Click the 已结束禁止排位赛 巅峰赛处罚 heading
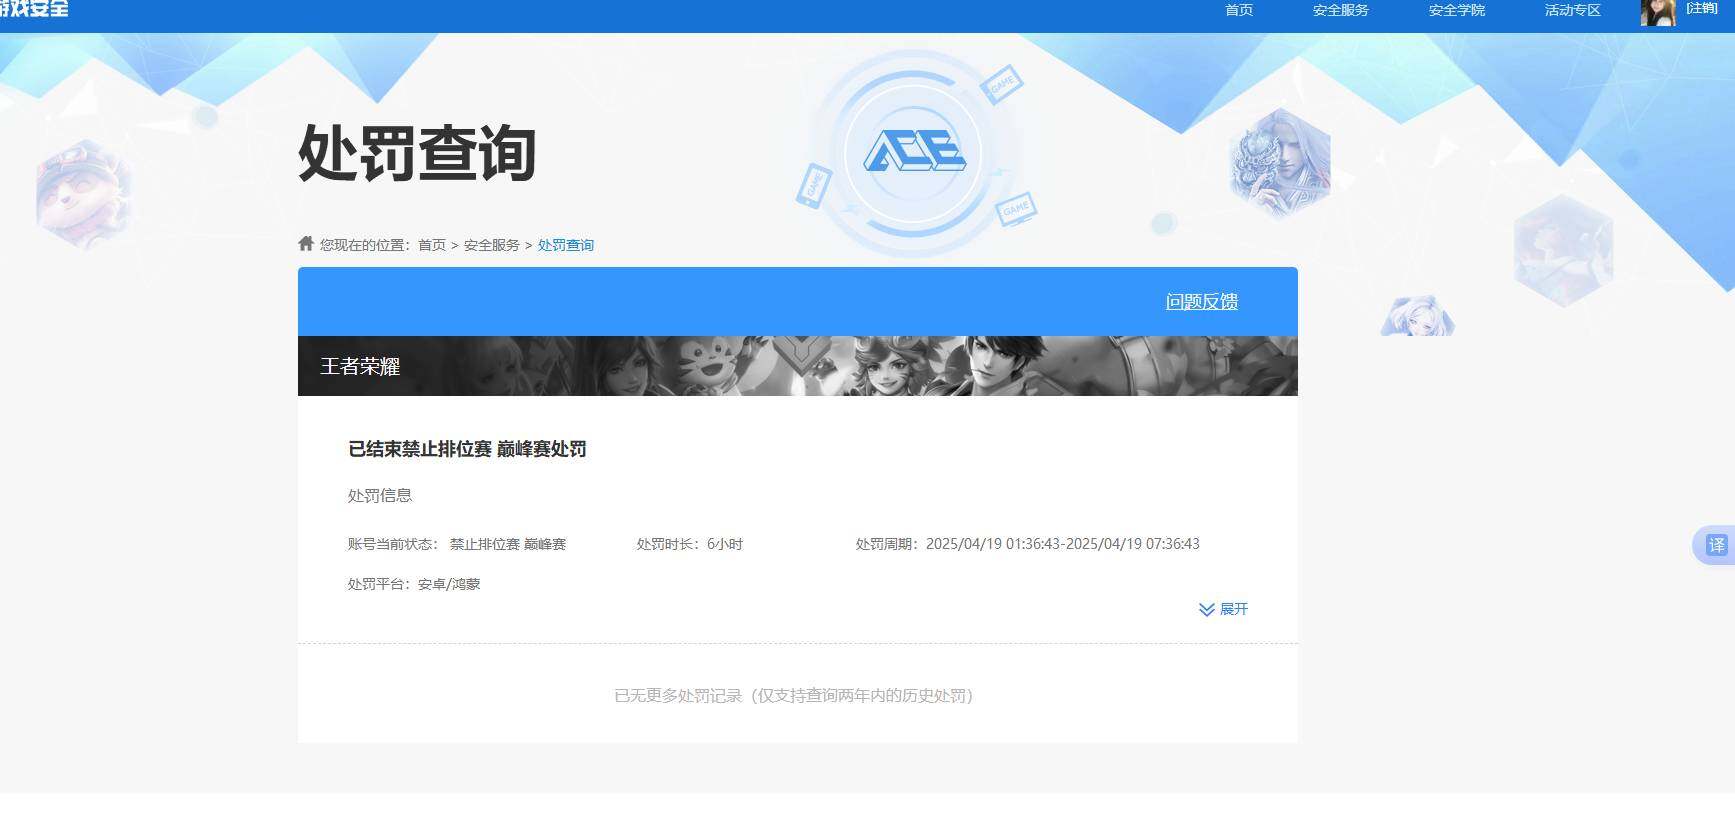Viewport: 1735px width, 826px height. [x=467, y=449]
